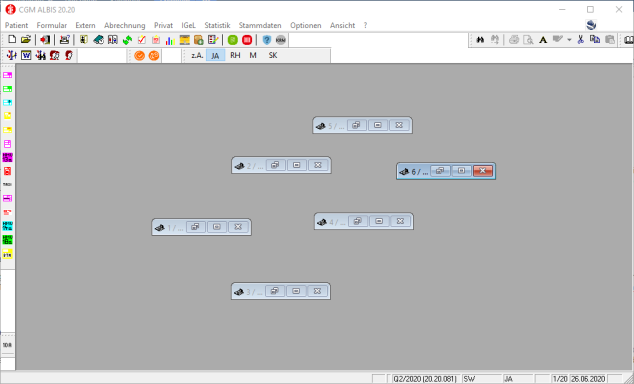This screenshot has height=384, width=634.
Task: Click the empty field after user icons
Action: pyautogui.click(x=102, y=55)
